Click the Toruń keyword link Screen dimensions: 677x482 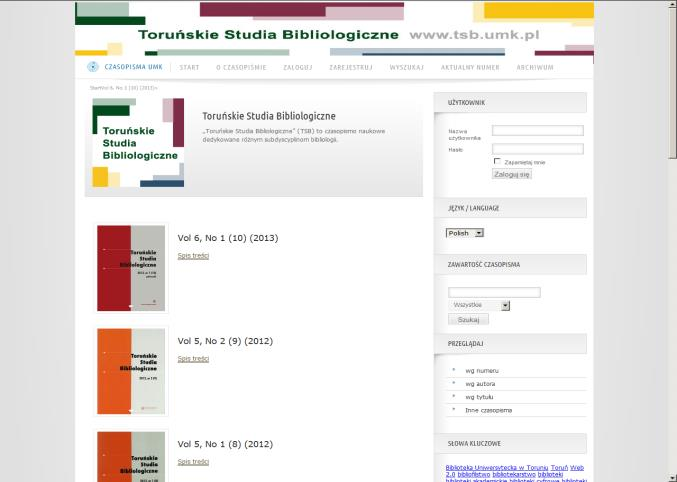coord(559,468)
